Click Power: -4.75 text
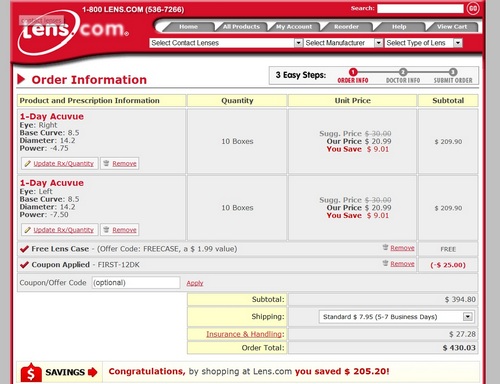 44,148
